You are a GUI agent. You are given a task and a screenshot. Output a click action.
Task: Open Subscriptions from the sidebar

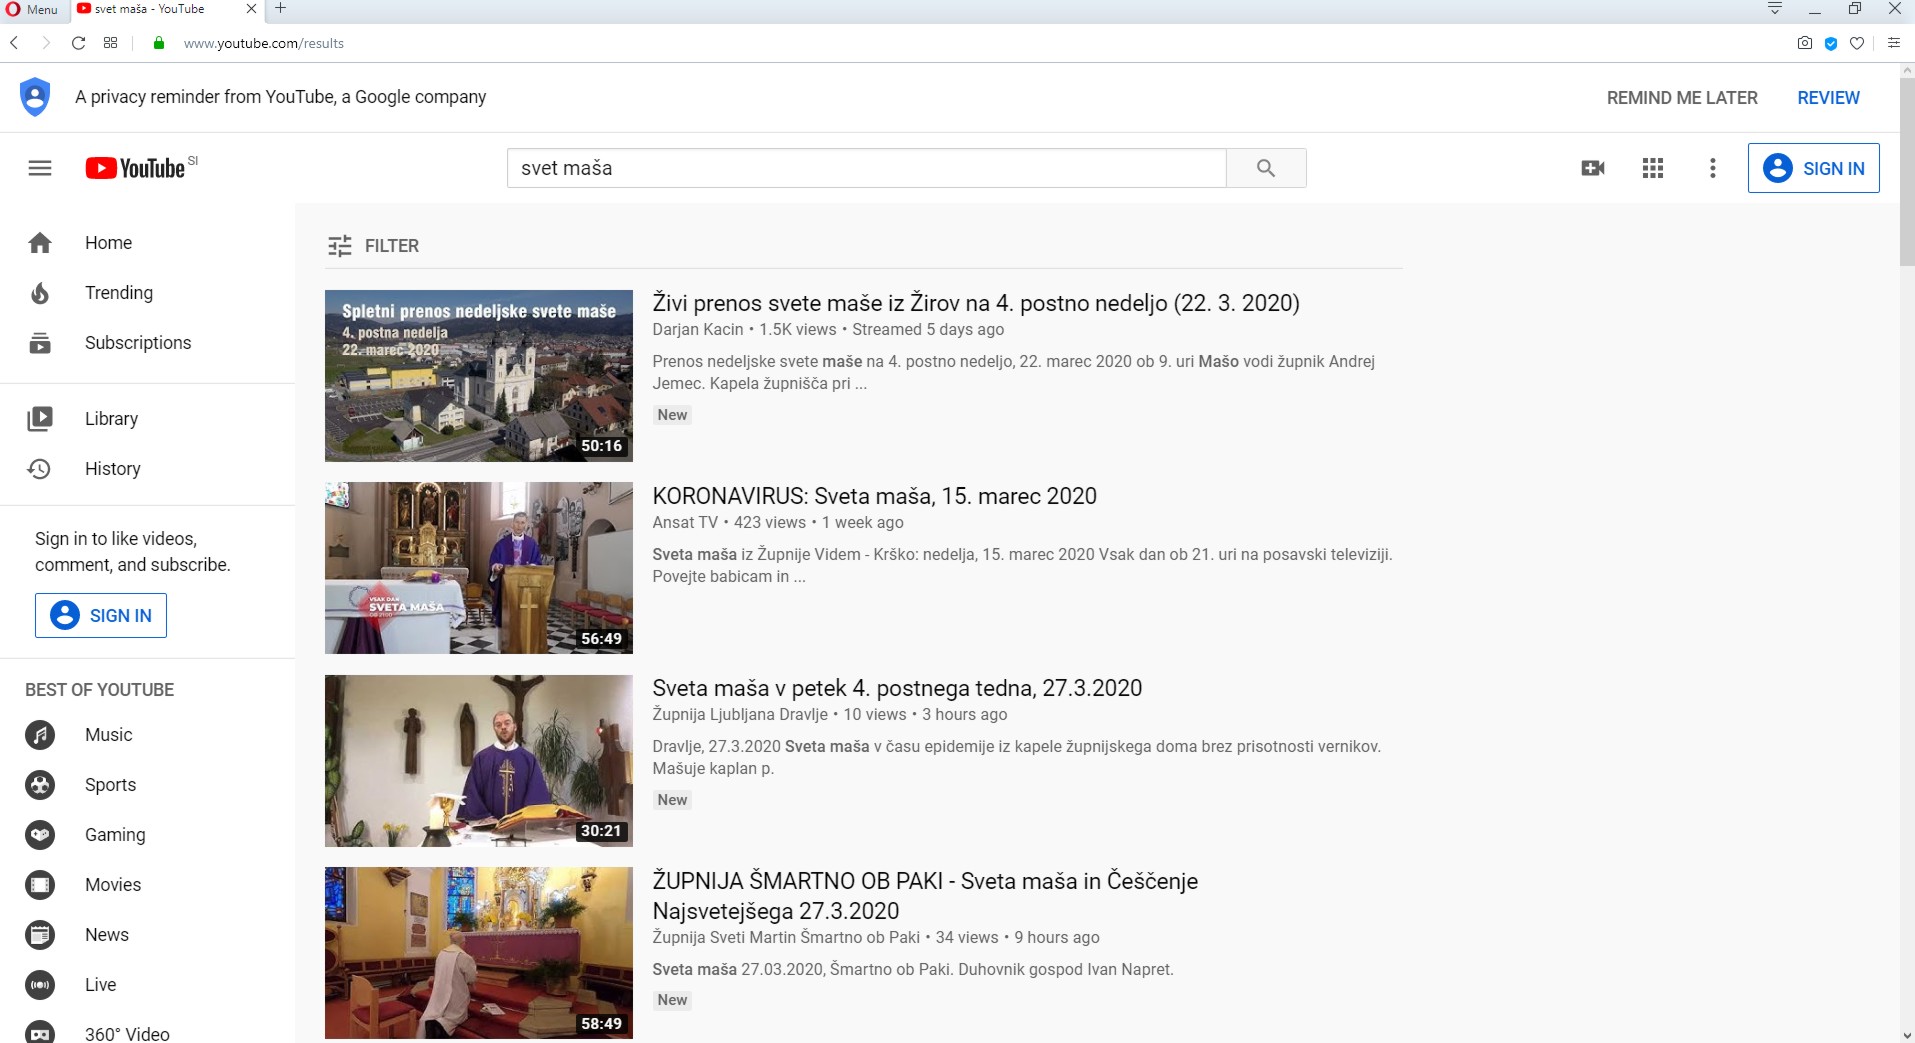(137, 343)
